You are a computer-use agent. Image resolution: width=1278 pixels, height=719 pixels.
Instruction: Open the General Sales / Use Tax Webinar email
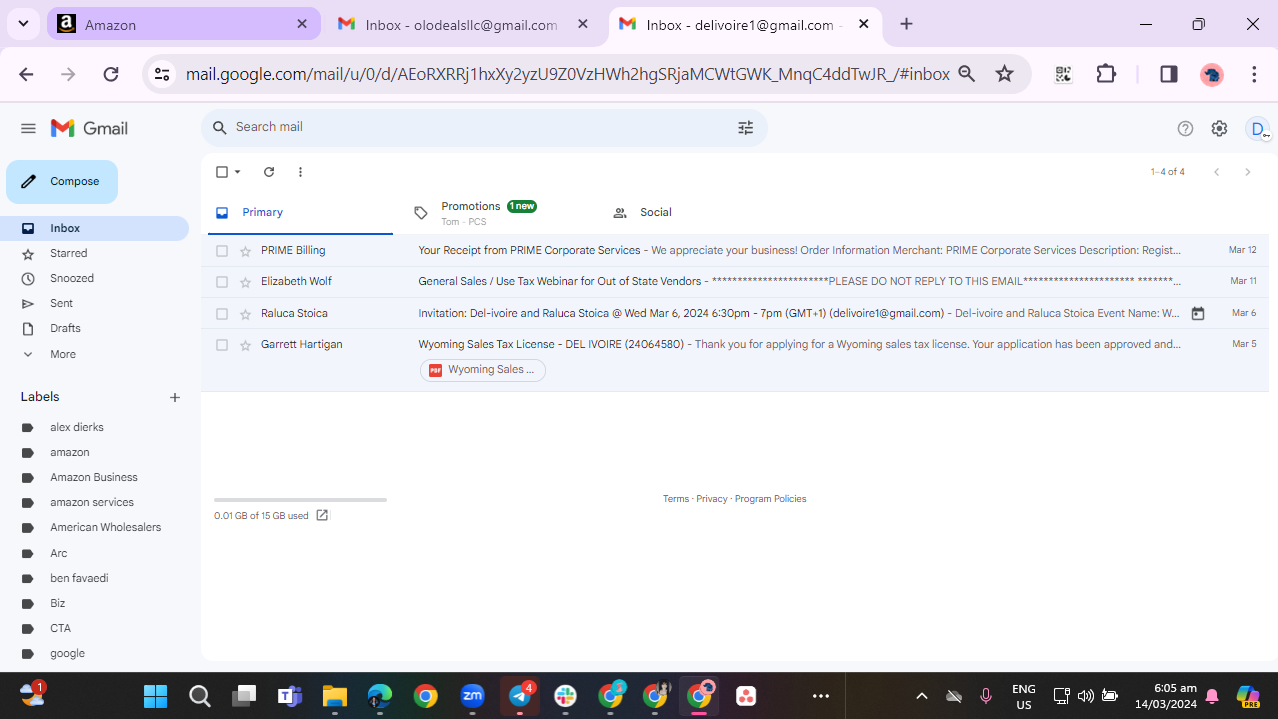coord(735,282)
